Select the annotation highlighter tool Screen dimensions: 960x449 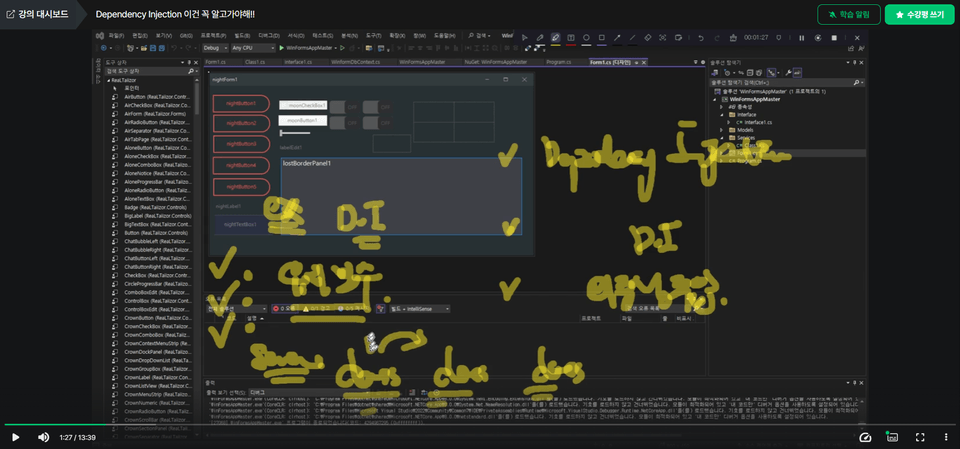coord(555,37)
